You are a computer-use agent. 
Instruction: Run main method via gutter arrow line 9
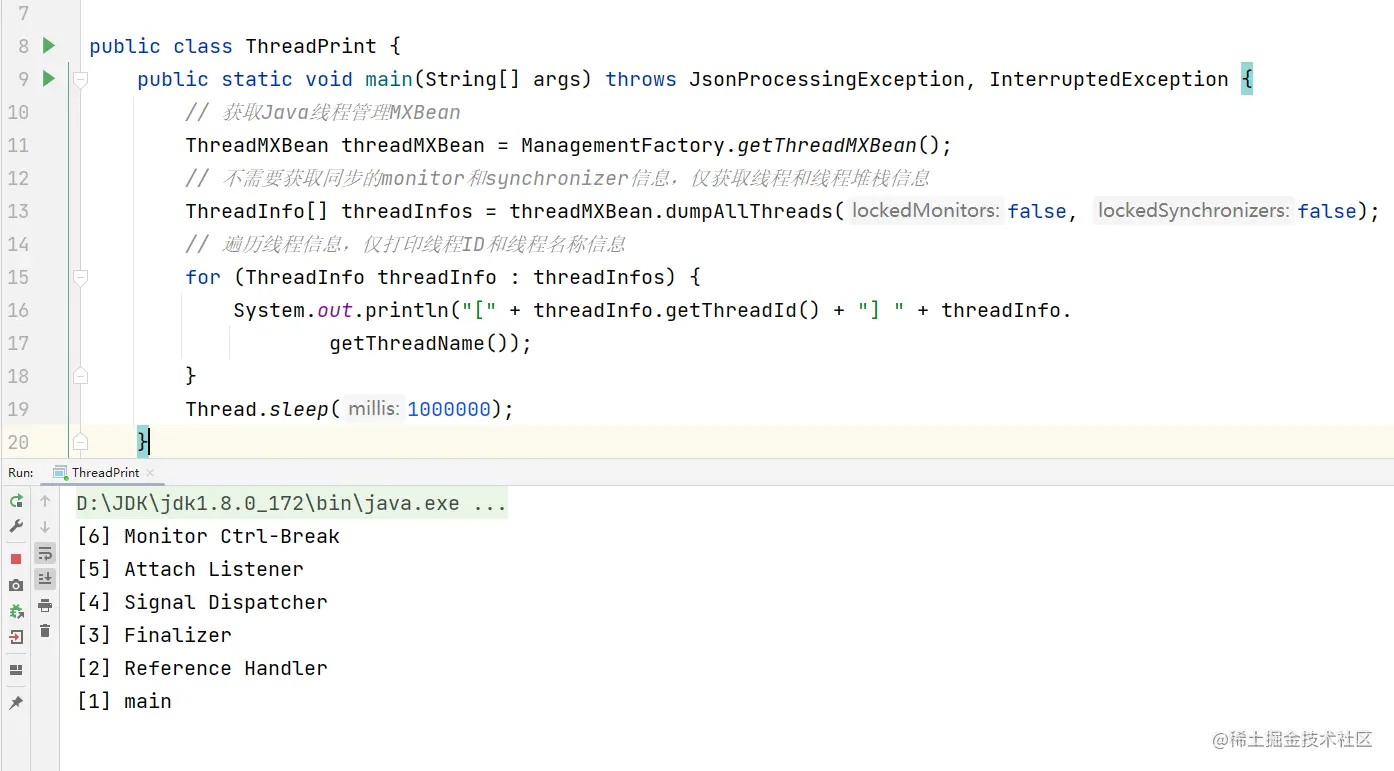pyautogui.click(x=49, y=78)
